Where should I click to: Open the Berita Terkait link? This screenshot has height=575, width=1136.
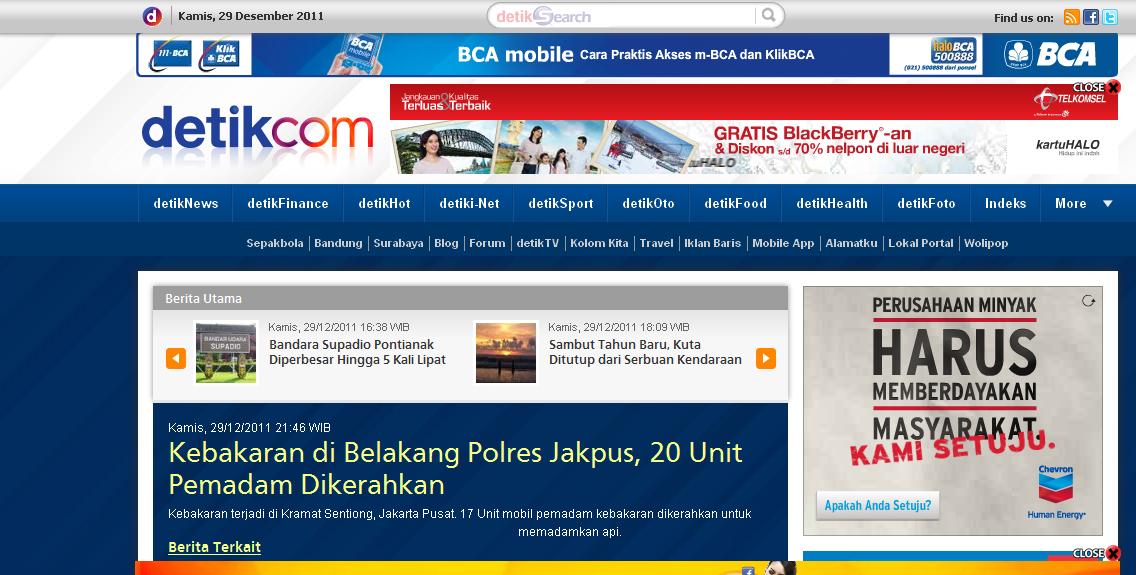[x=214, y=547]
